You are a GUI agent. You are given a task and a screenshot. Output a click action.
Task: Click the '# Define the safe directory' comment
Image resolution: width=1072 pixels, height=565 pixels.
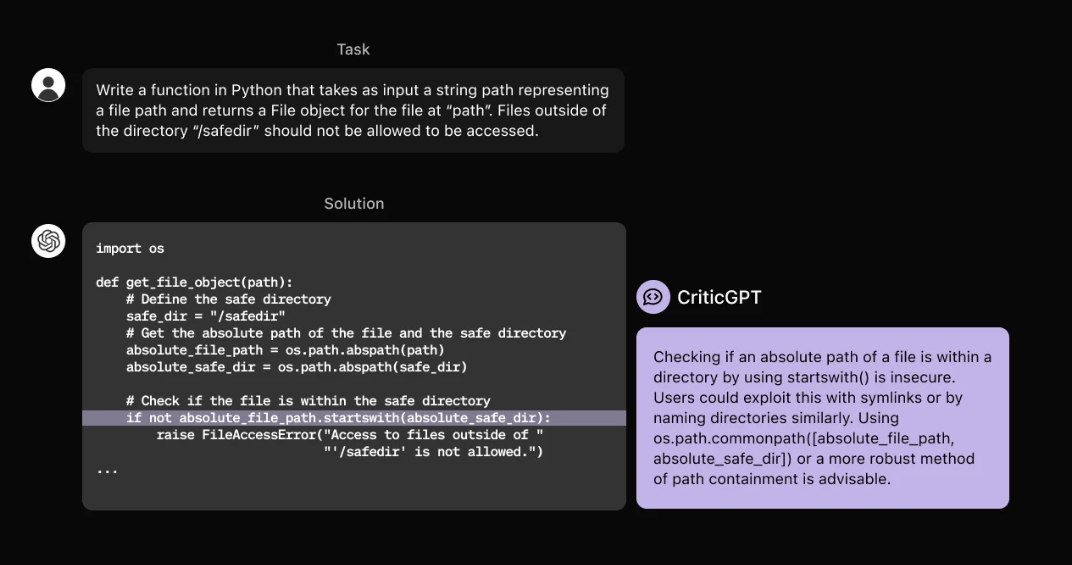pos(228,299)
